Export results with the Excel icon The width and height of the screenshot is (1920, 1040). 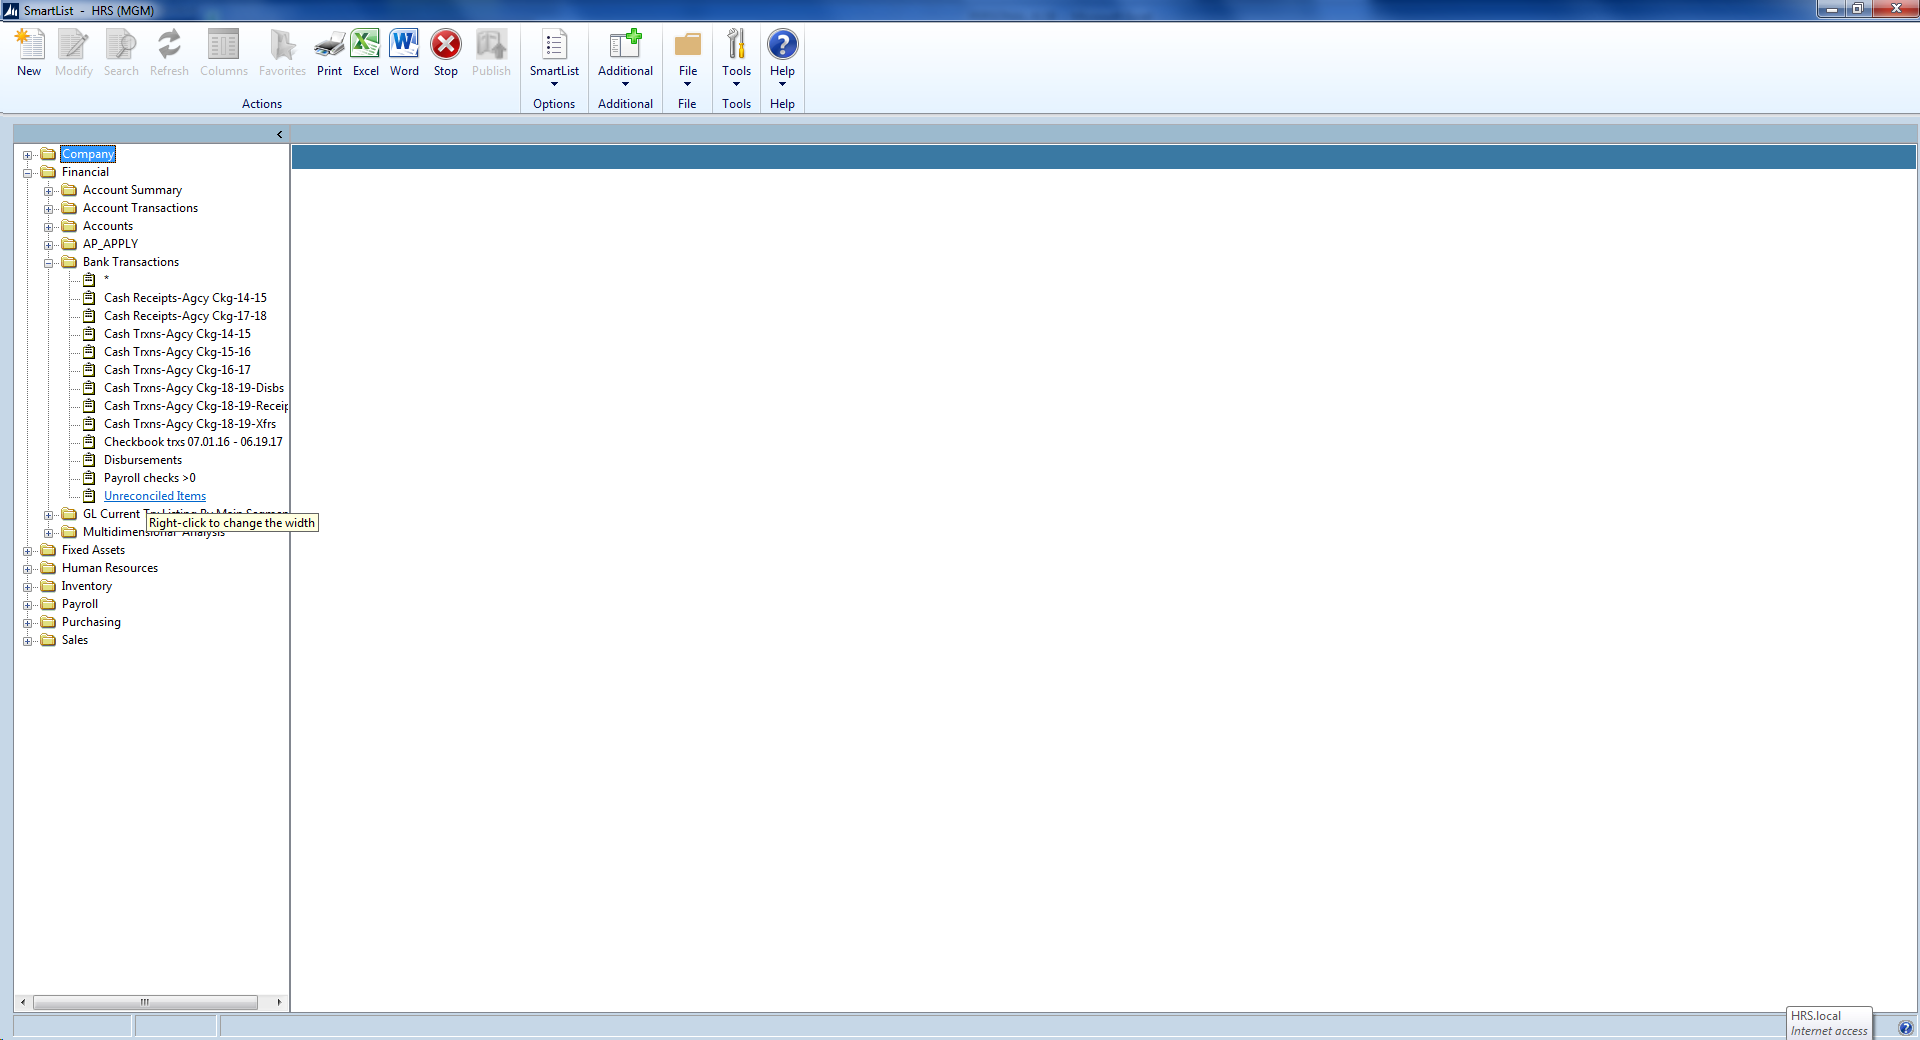[x=366, y=45]
